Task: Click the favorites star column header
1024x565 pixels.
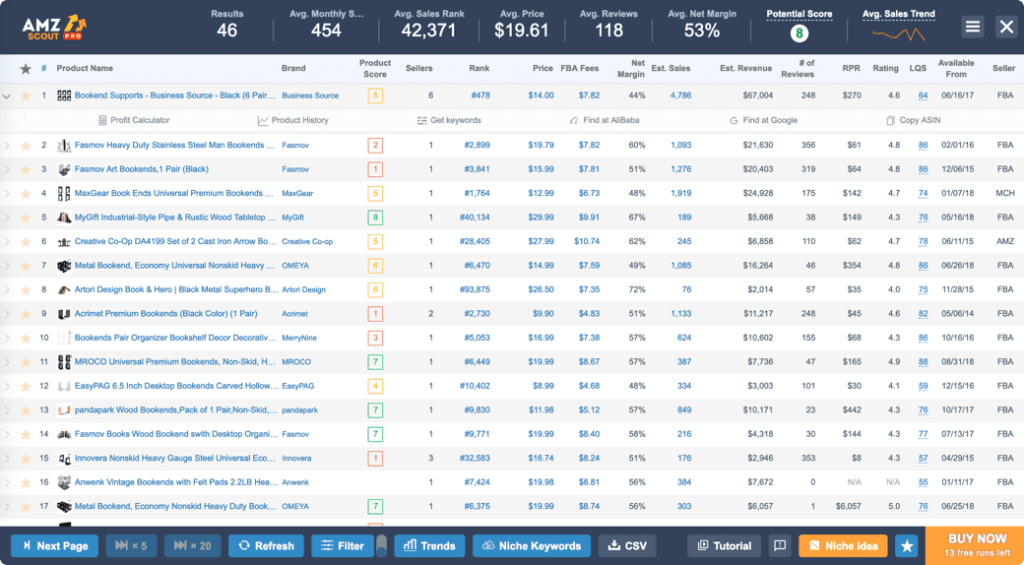Action: [x=25, y=69]
